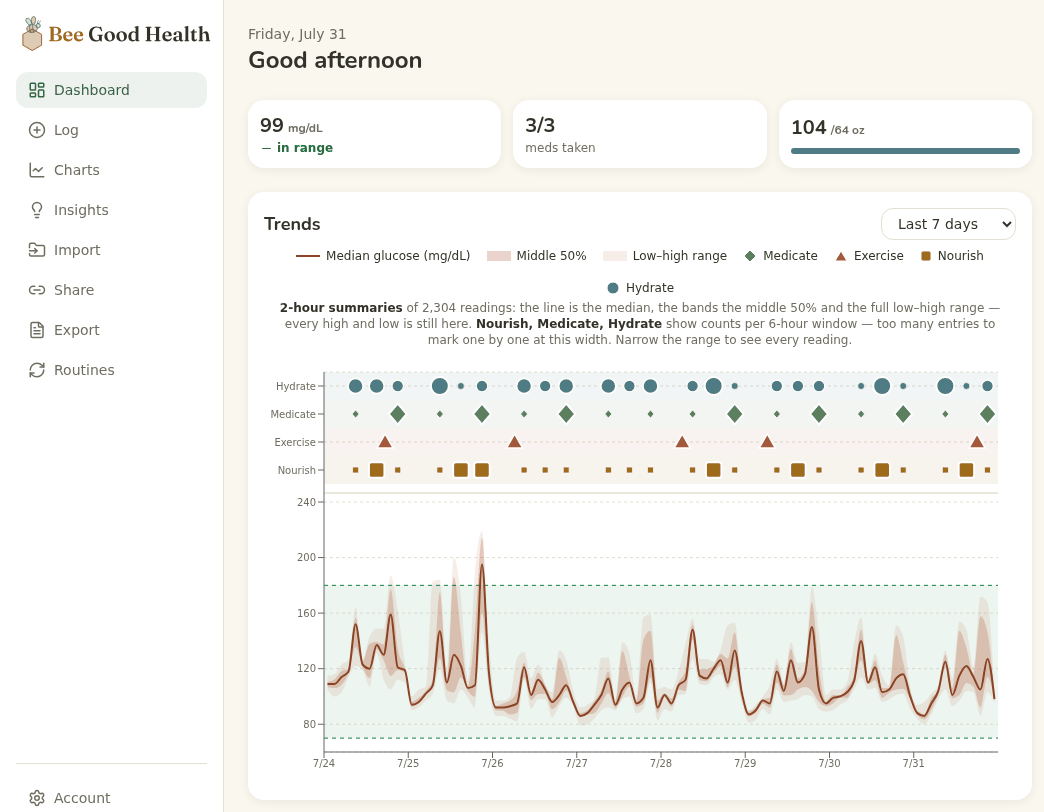Image resolution: width=1044 pixels, height=812 pixels.
Task: Expand the Last 7 days dropdown
Action: coord(948,224)
